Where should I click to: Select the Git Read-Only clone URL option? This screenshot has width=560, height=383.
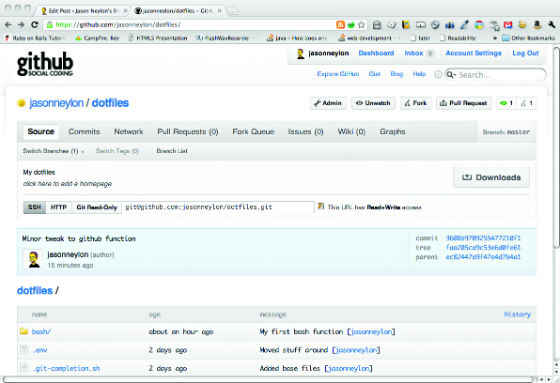[97, 207]
